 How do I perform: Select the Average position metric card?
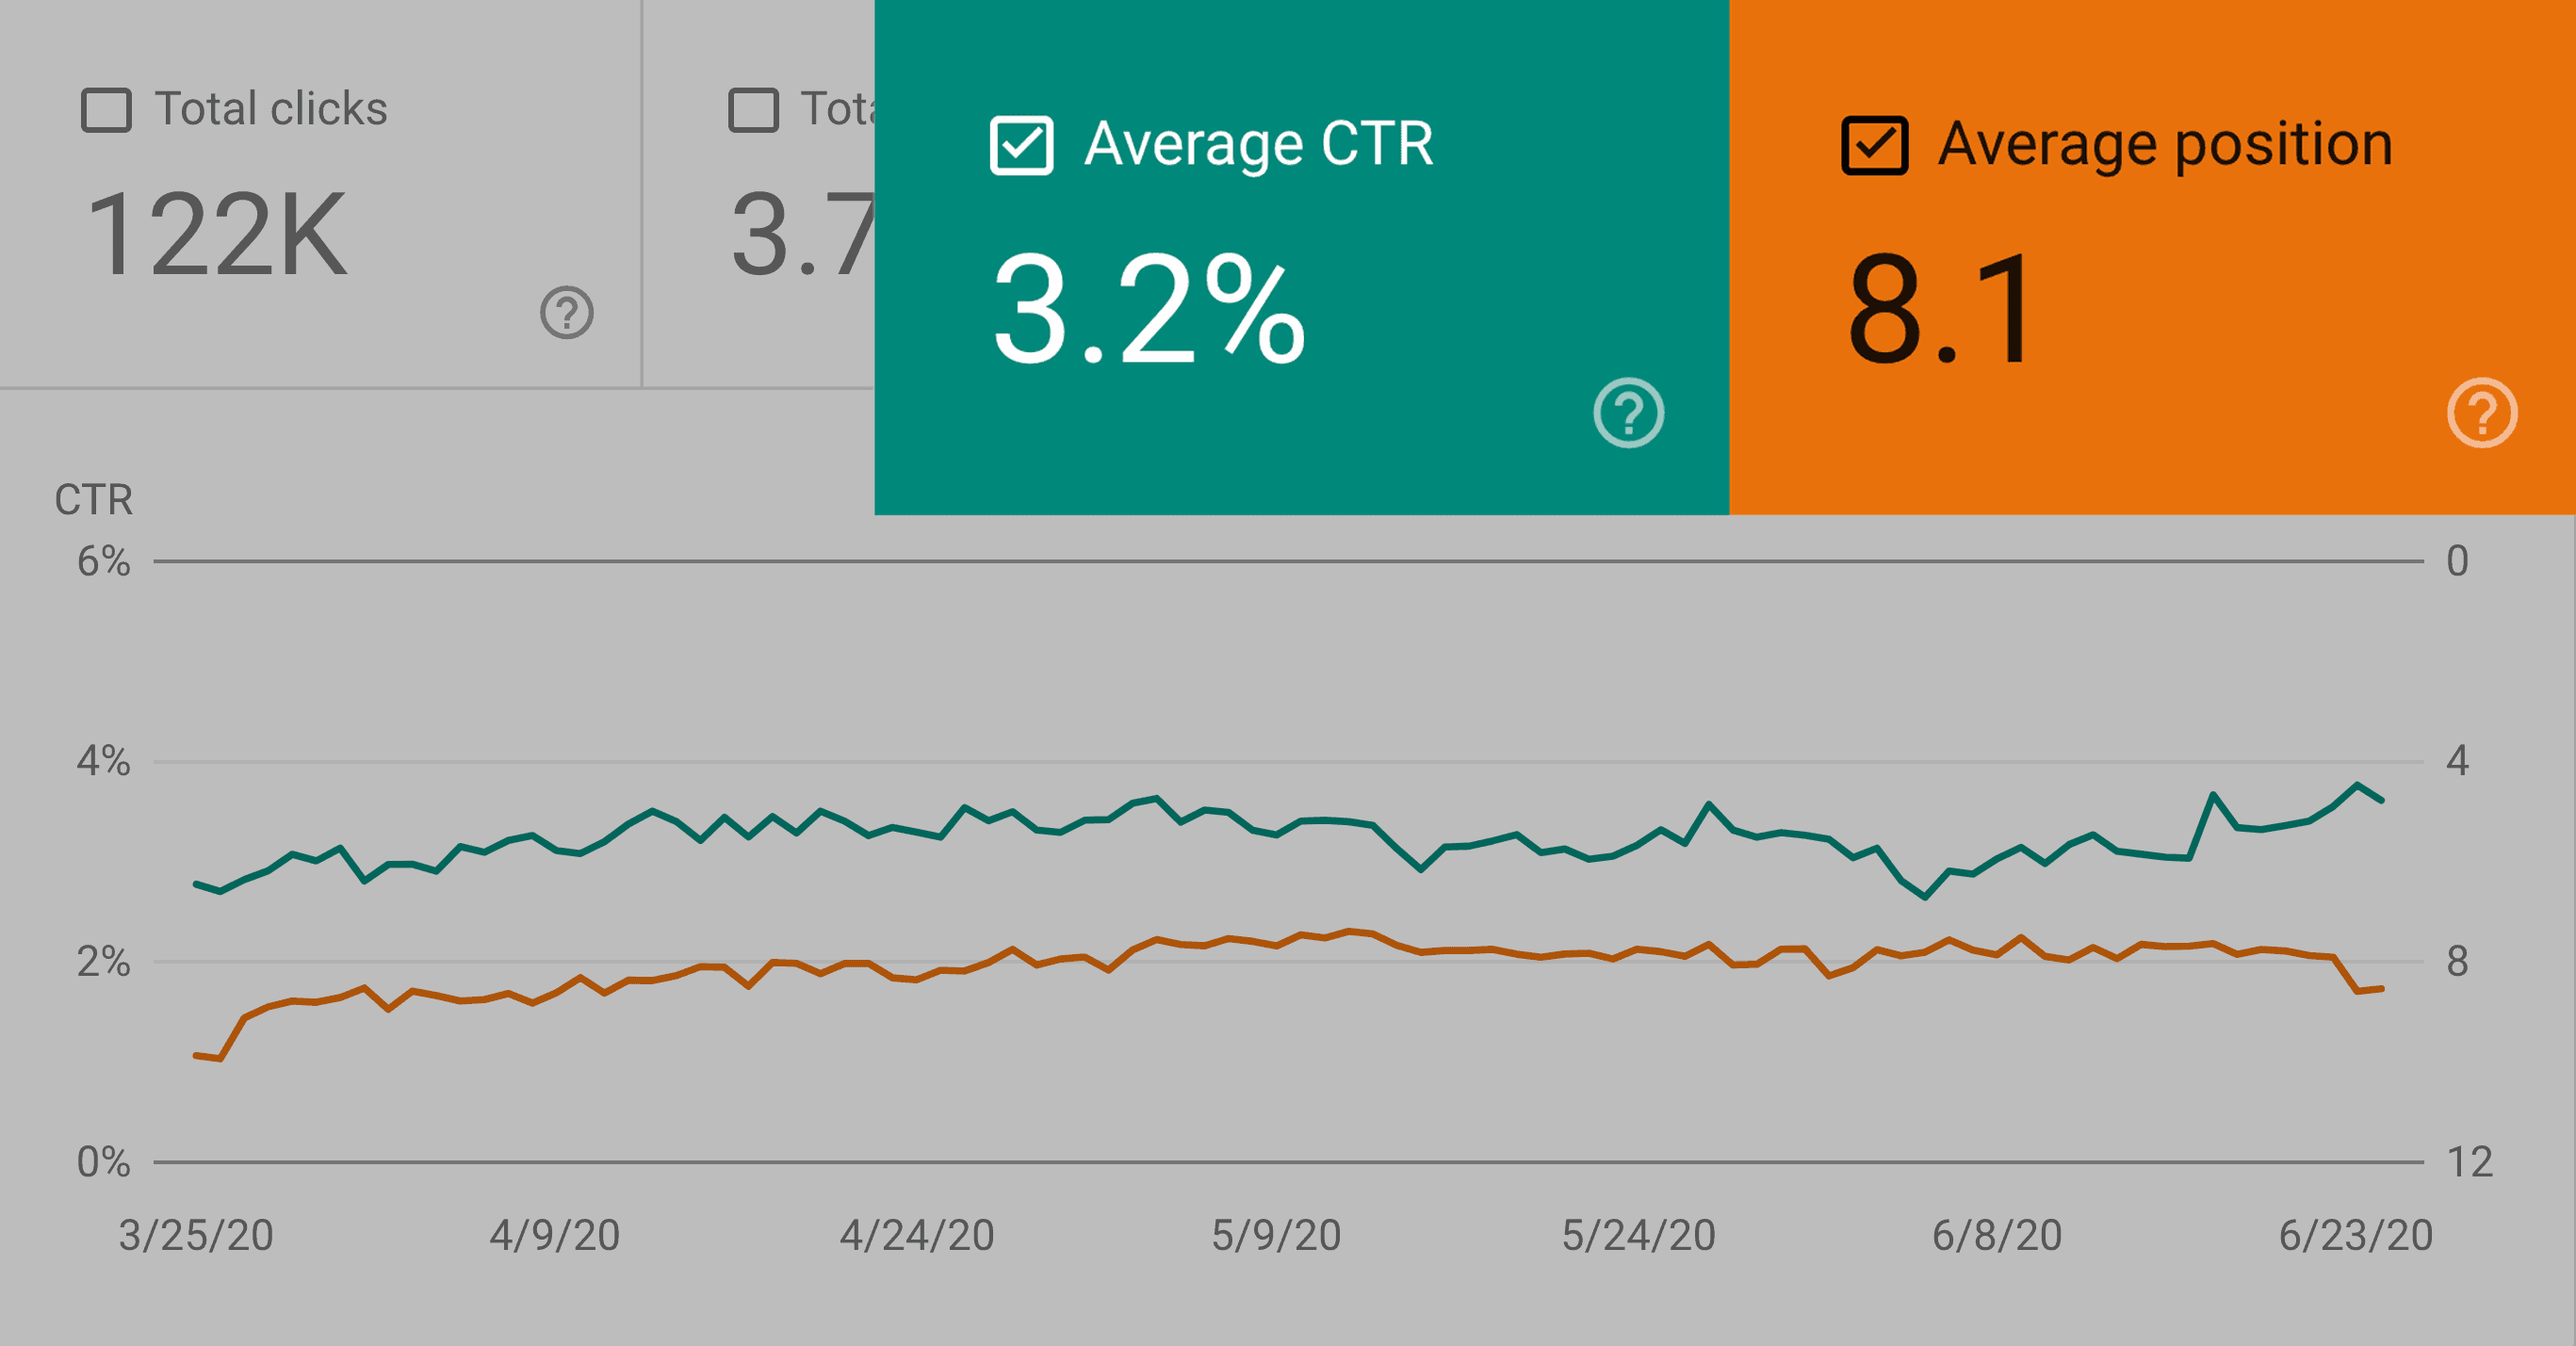point(2152,257)
